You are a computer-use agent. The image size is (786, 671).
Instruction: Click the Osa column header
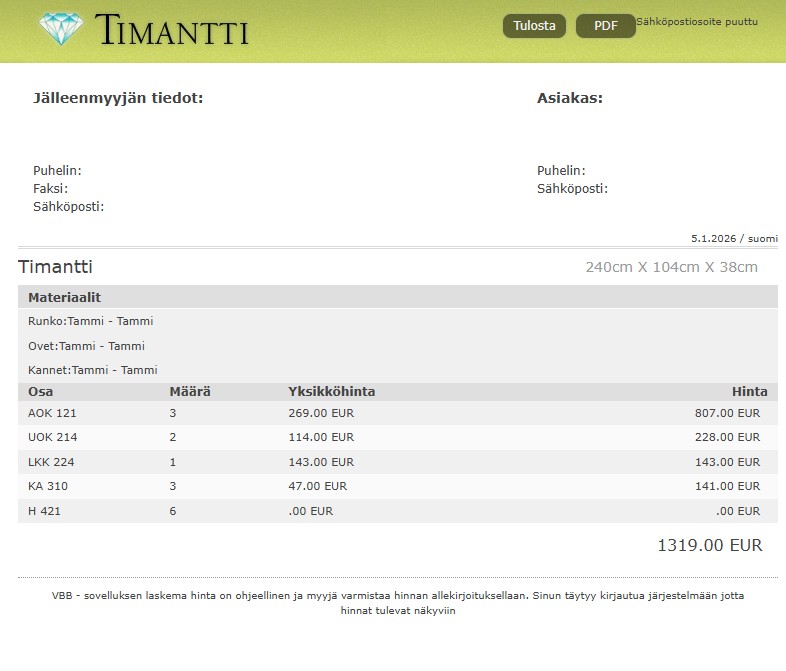[41, 392]
